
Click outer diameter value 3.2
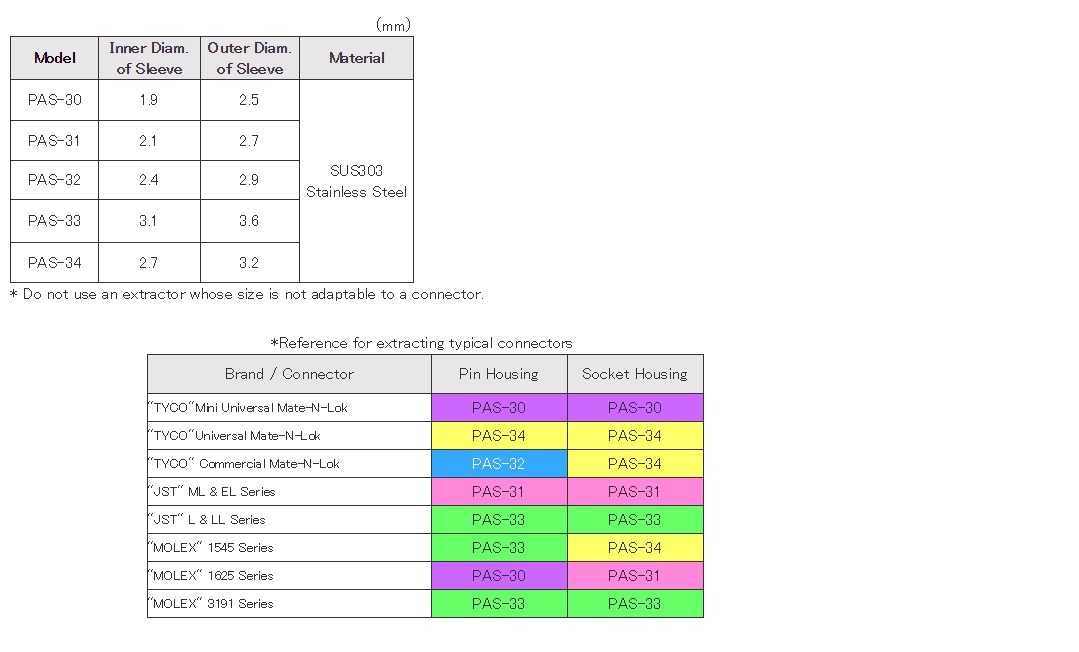(x=250, y=263)
